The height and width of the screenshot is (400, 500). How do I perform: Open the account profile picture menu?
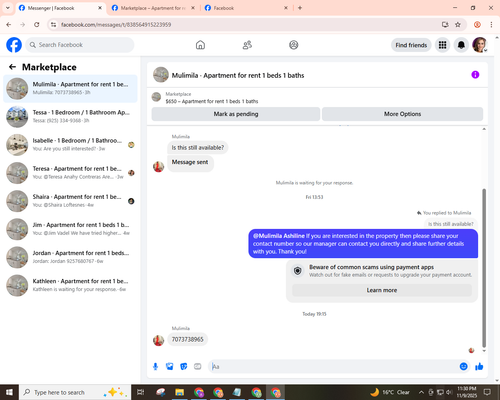pos(480,45)
